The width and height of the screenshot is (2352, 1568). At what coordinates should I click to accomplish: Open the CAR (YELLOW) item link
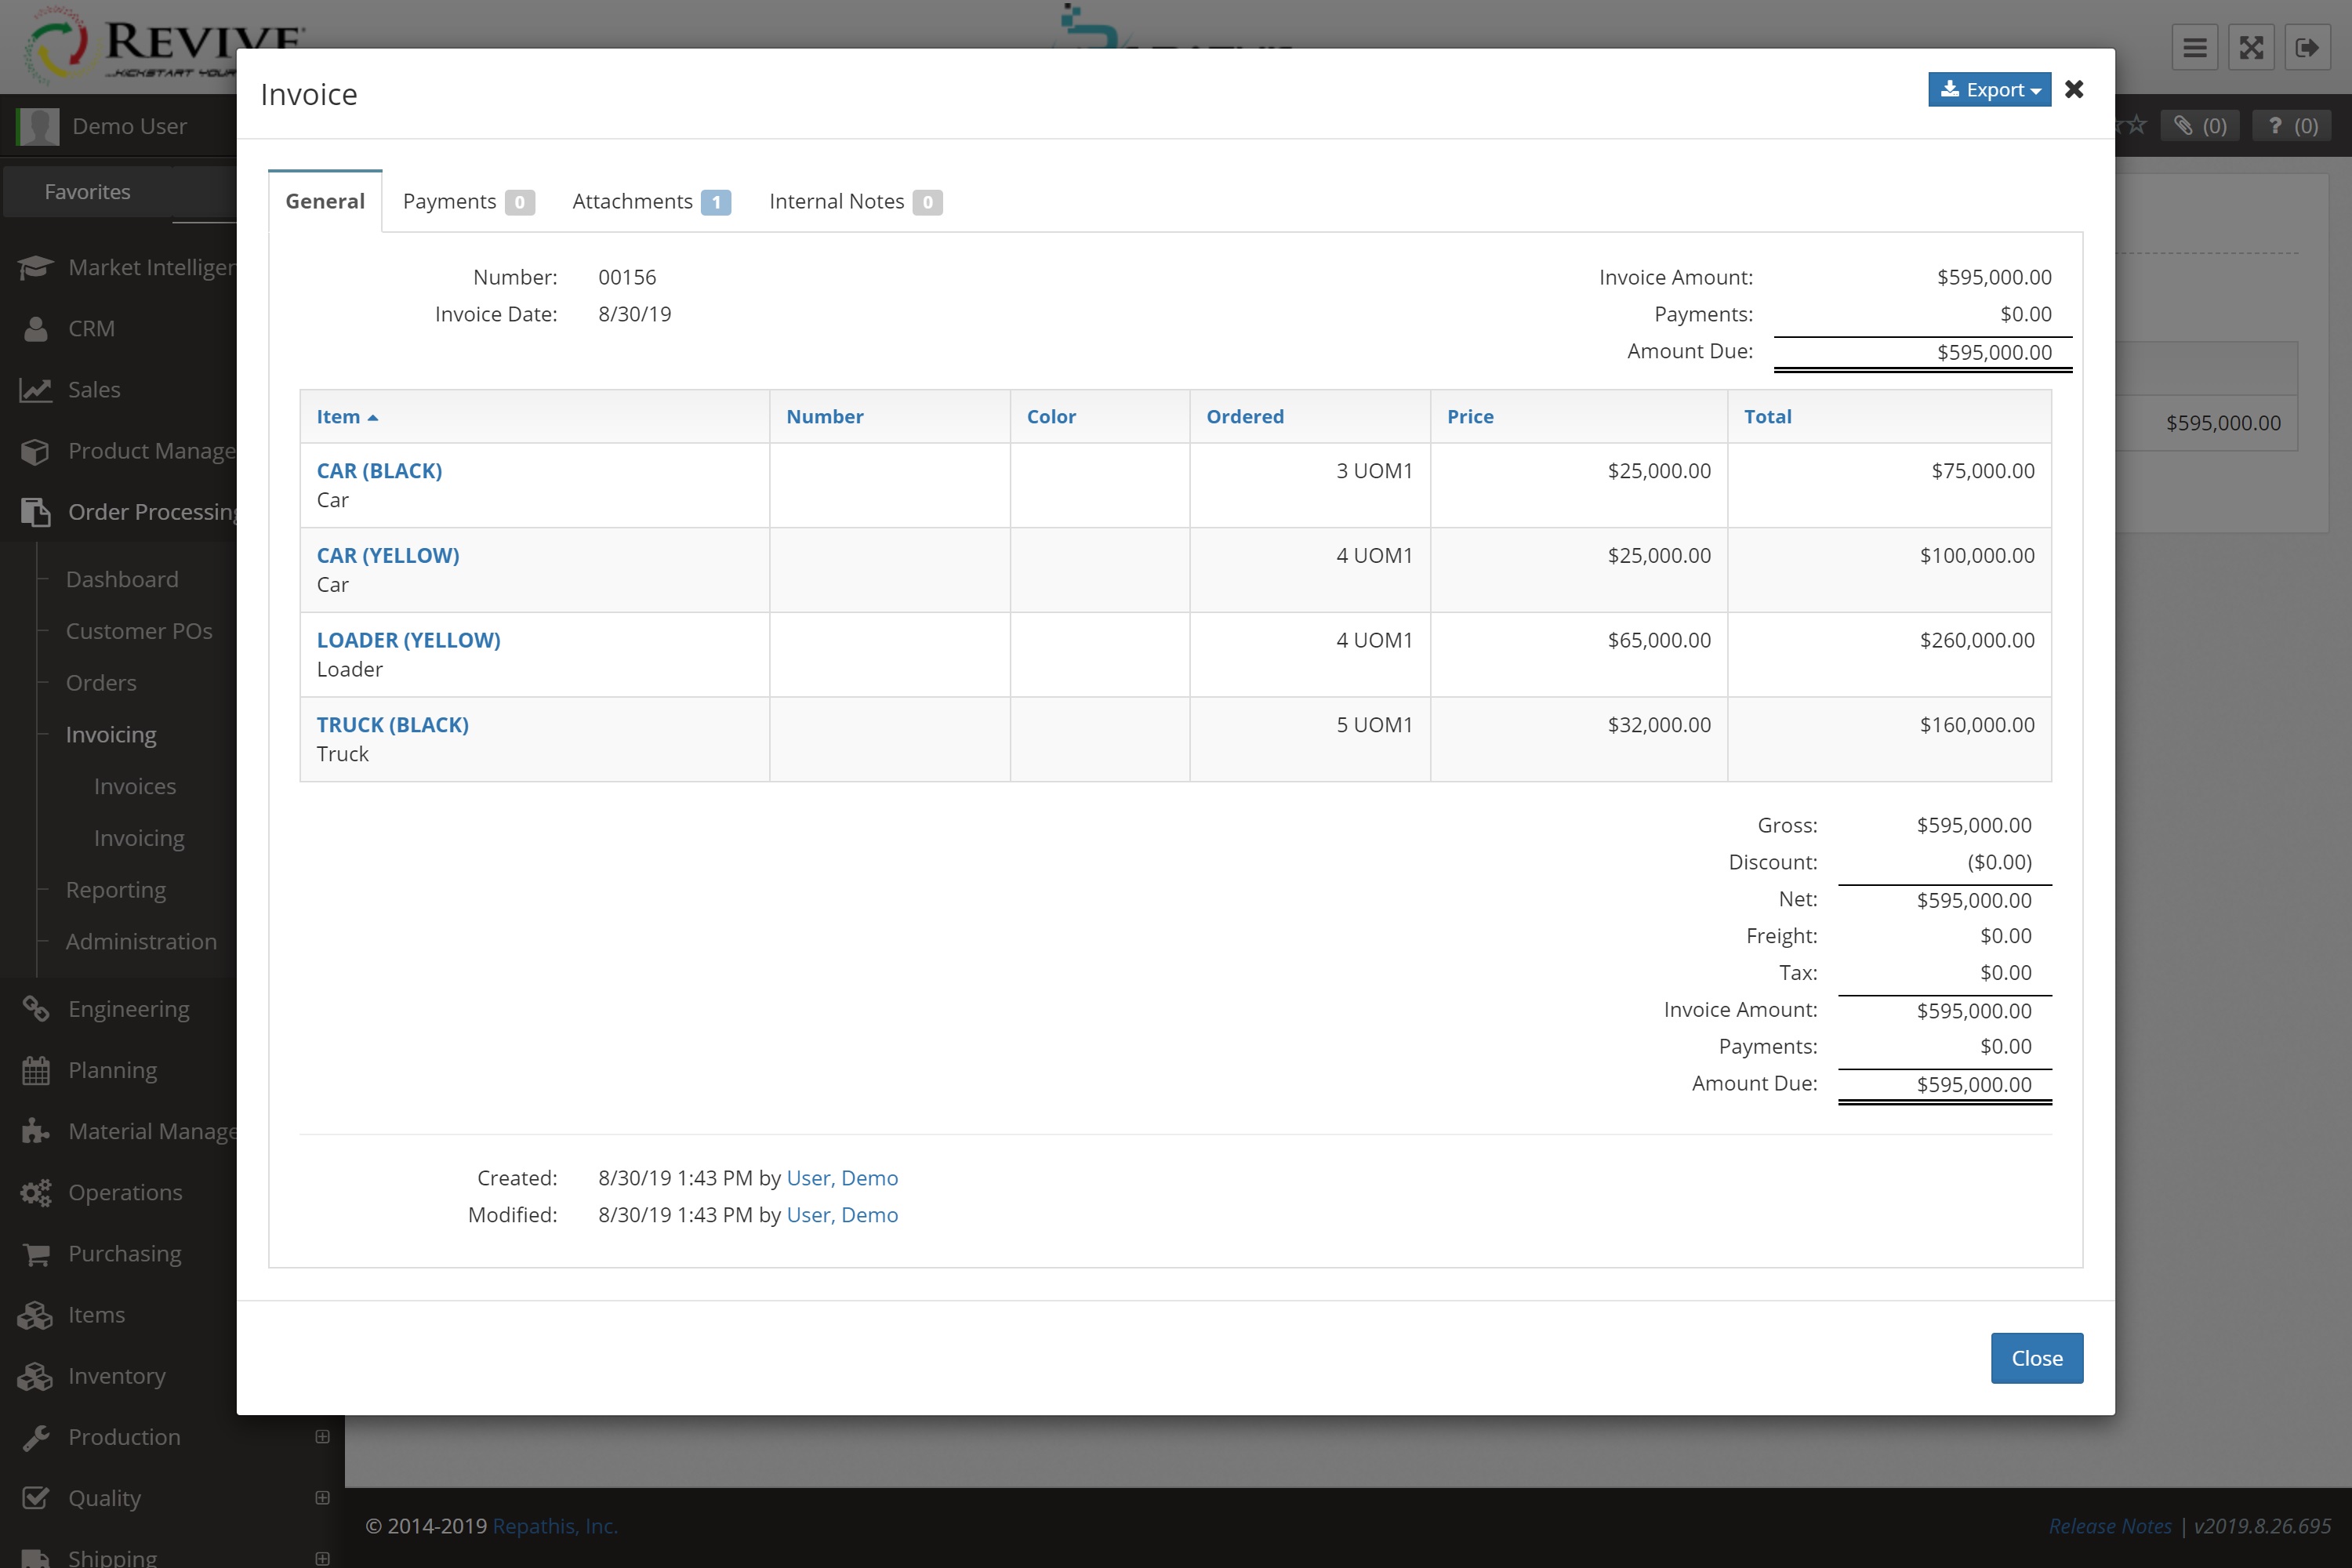388,556
